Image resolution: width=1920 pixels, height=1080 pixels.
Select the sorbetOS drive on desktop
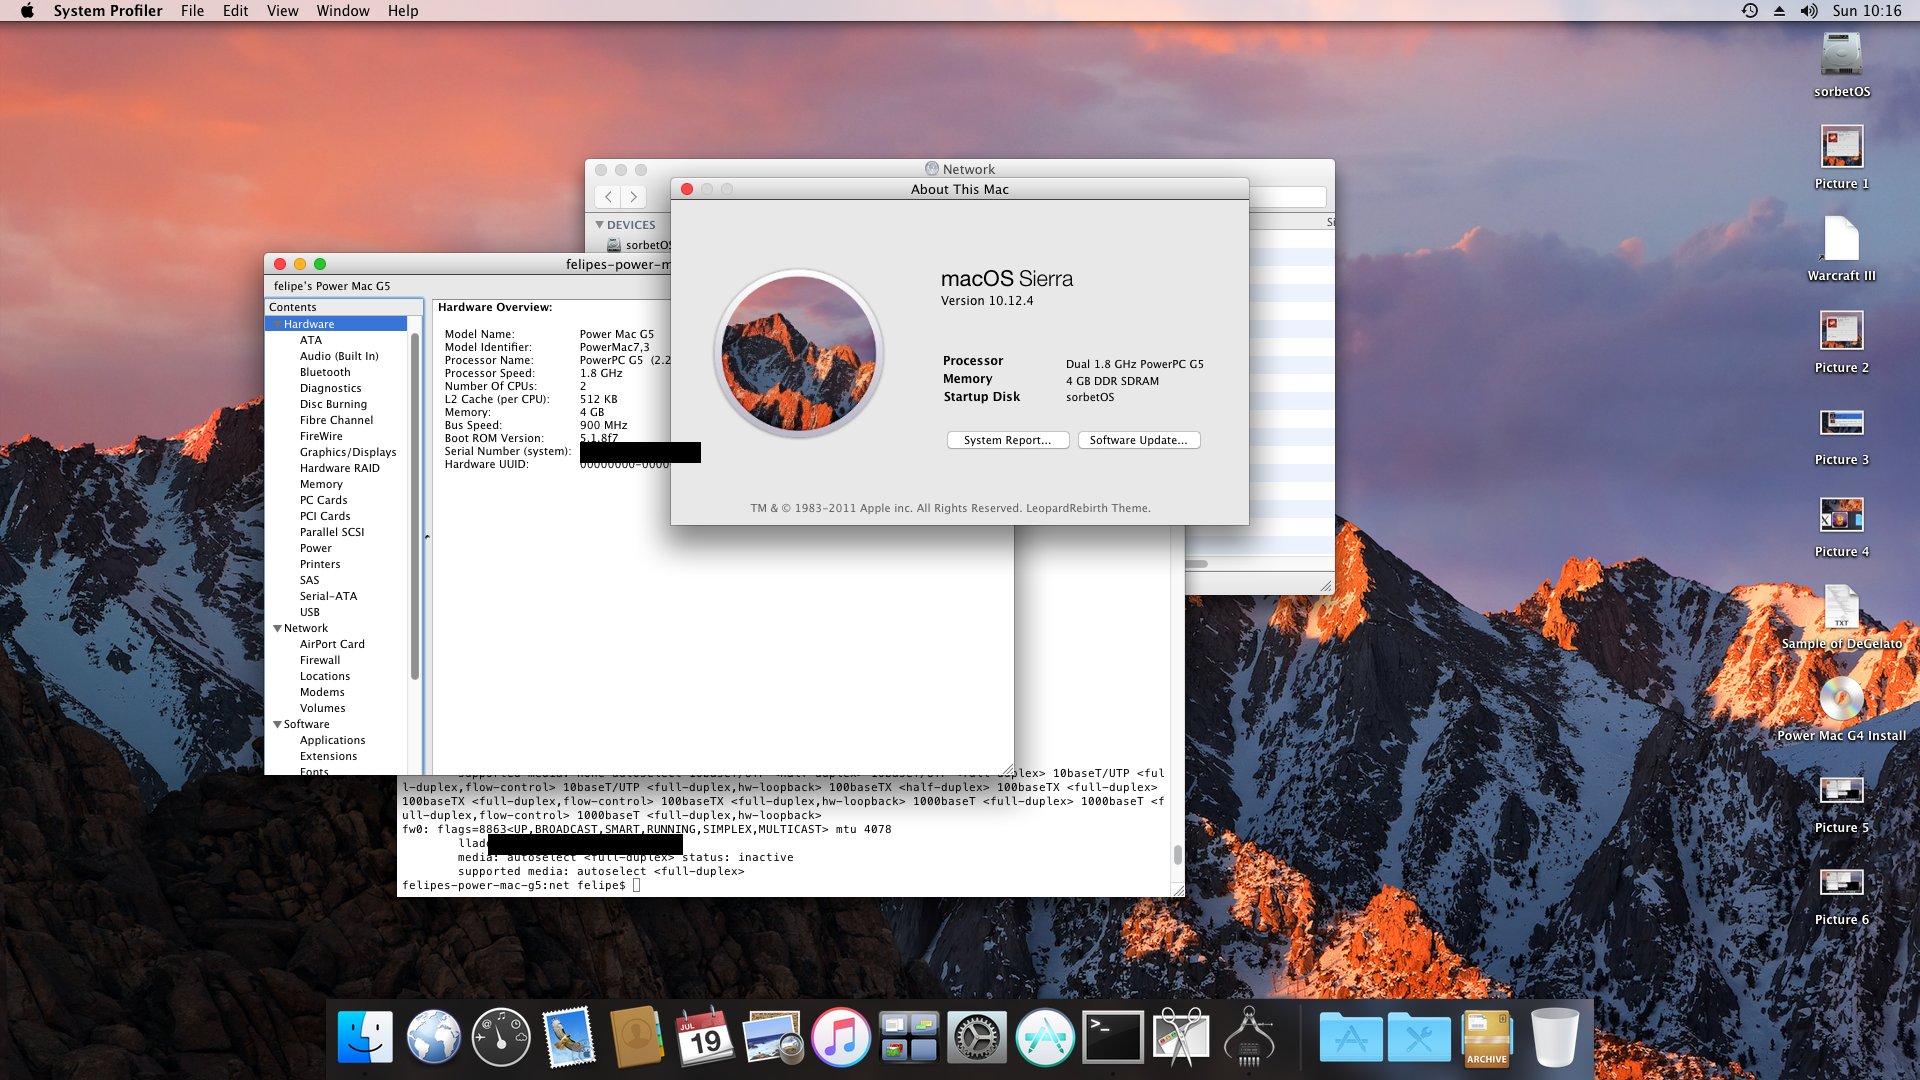click(x=1841, y=66)
